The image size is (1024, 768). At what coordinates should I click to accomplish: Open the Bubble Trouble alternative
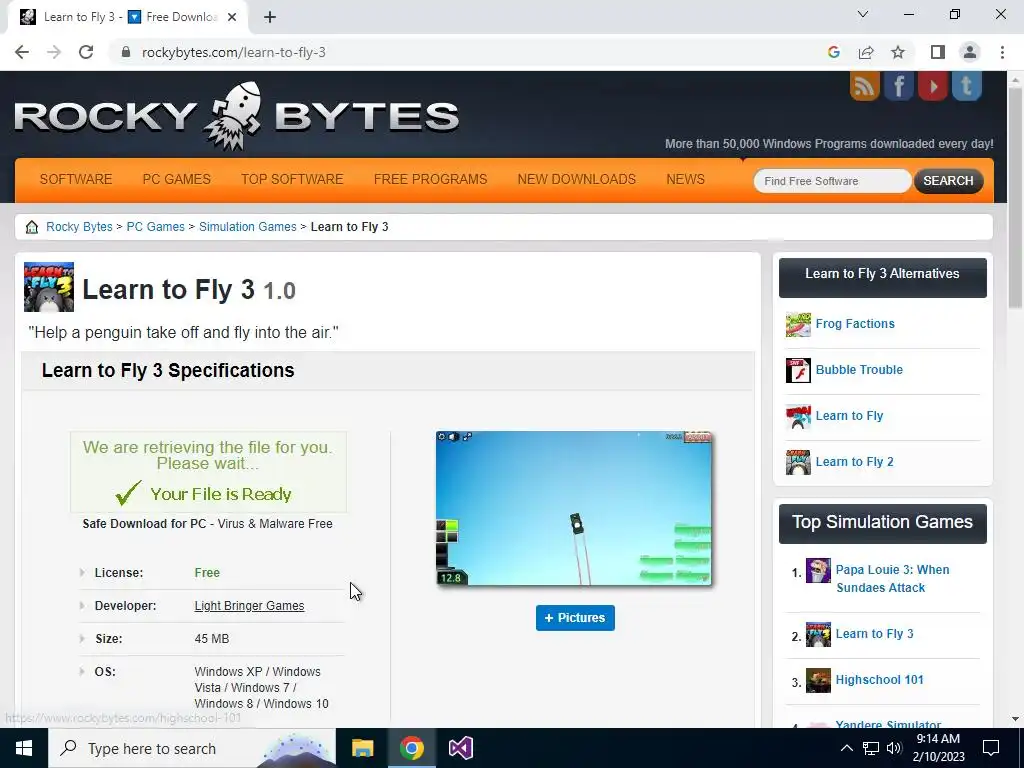pyautogui.click(x=859, y=370)
